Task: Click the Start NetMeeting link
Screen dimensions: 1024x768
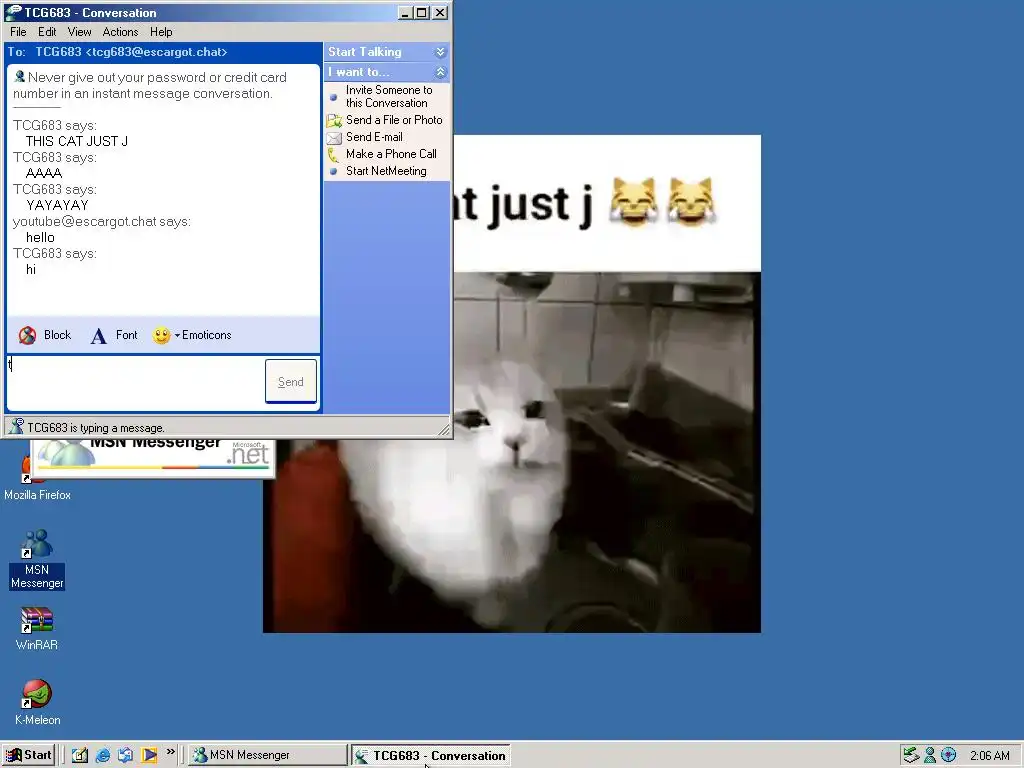Action: click(386, 171)
